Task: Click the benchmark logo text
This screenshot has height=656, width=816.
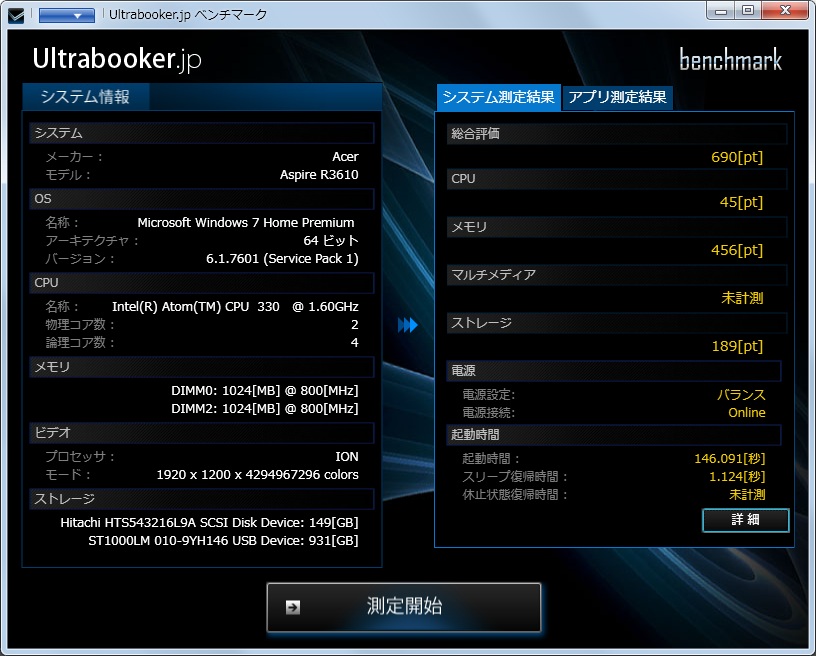Action: tap(731, 59)
